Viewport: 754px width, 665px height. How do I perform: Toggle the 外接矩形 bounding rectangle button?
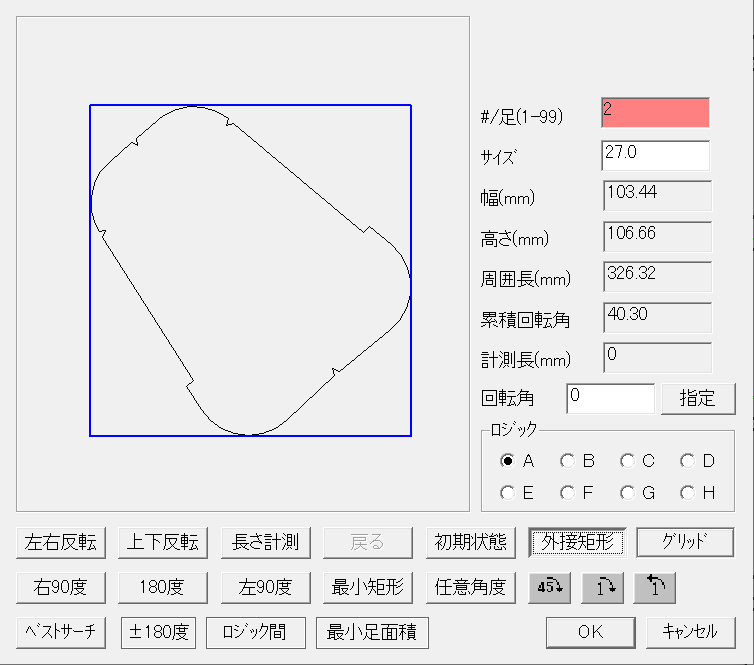point(577,542)
